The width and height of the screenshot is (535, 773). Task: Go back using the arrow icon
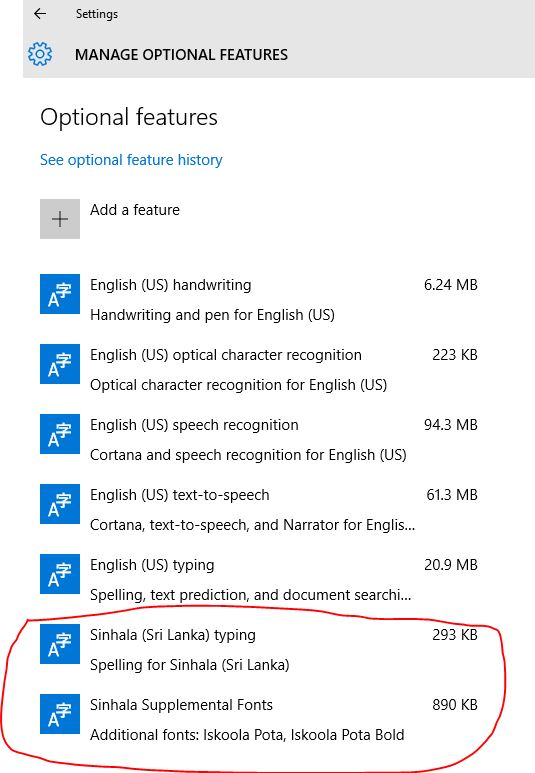[40, 14]
